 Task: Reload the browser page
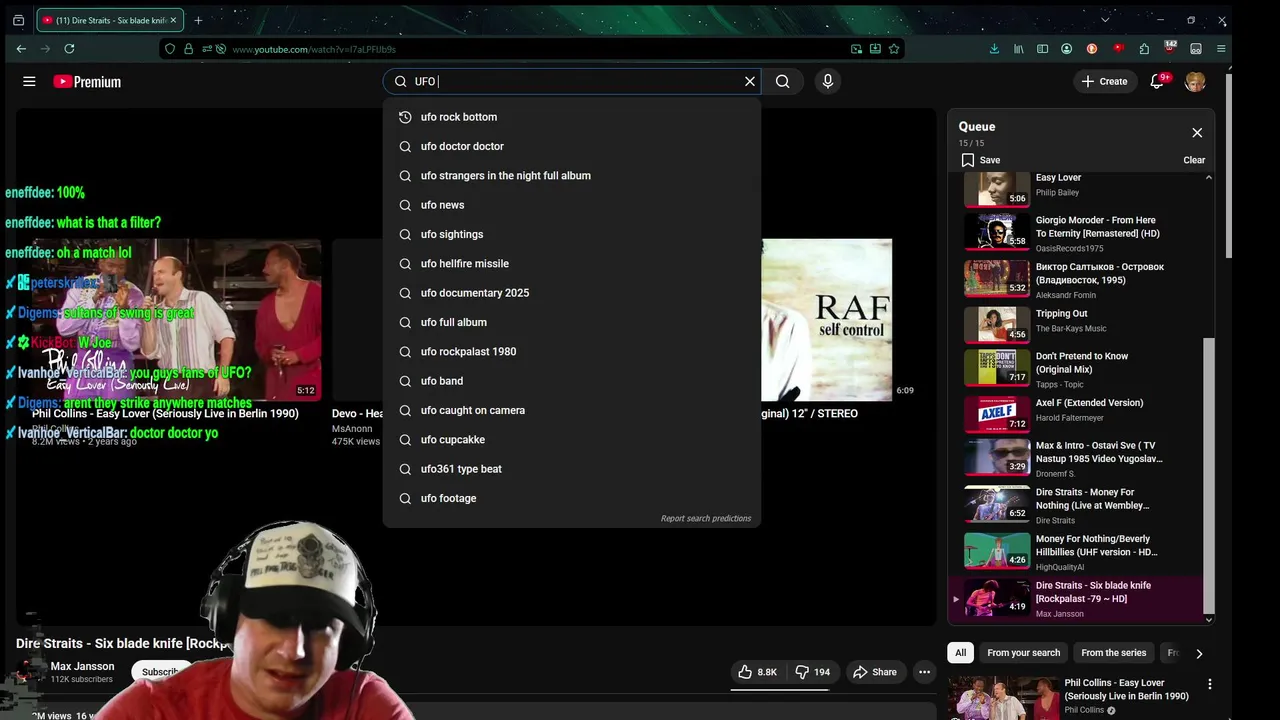coord(69,49)
